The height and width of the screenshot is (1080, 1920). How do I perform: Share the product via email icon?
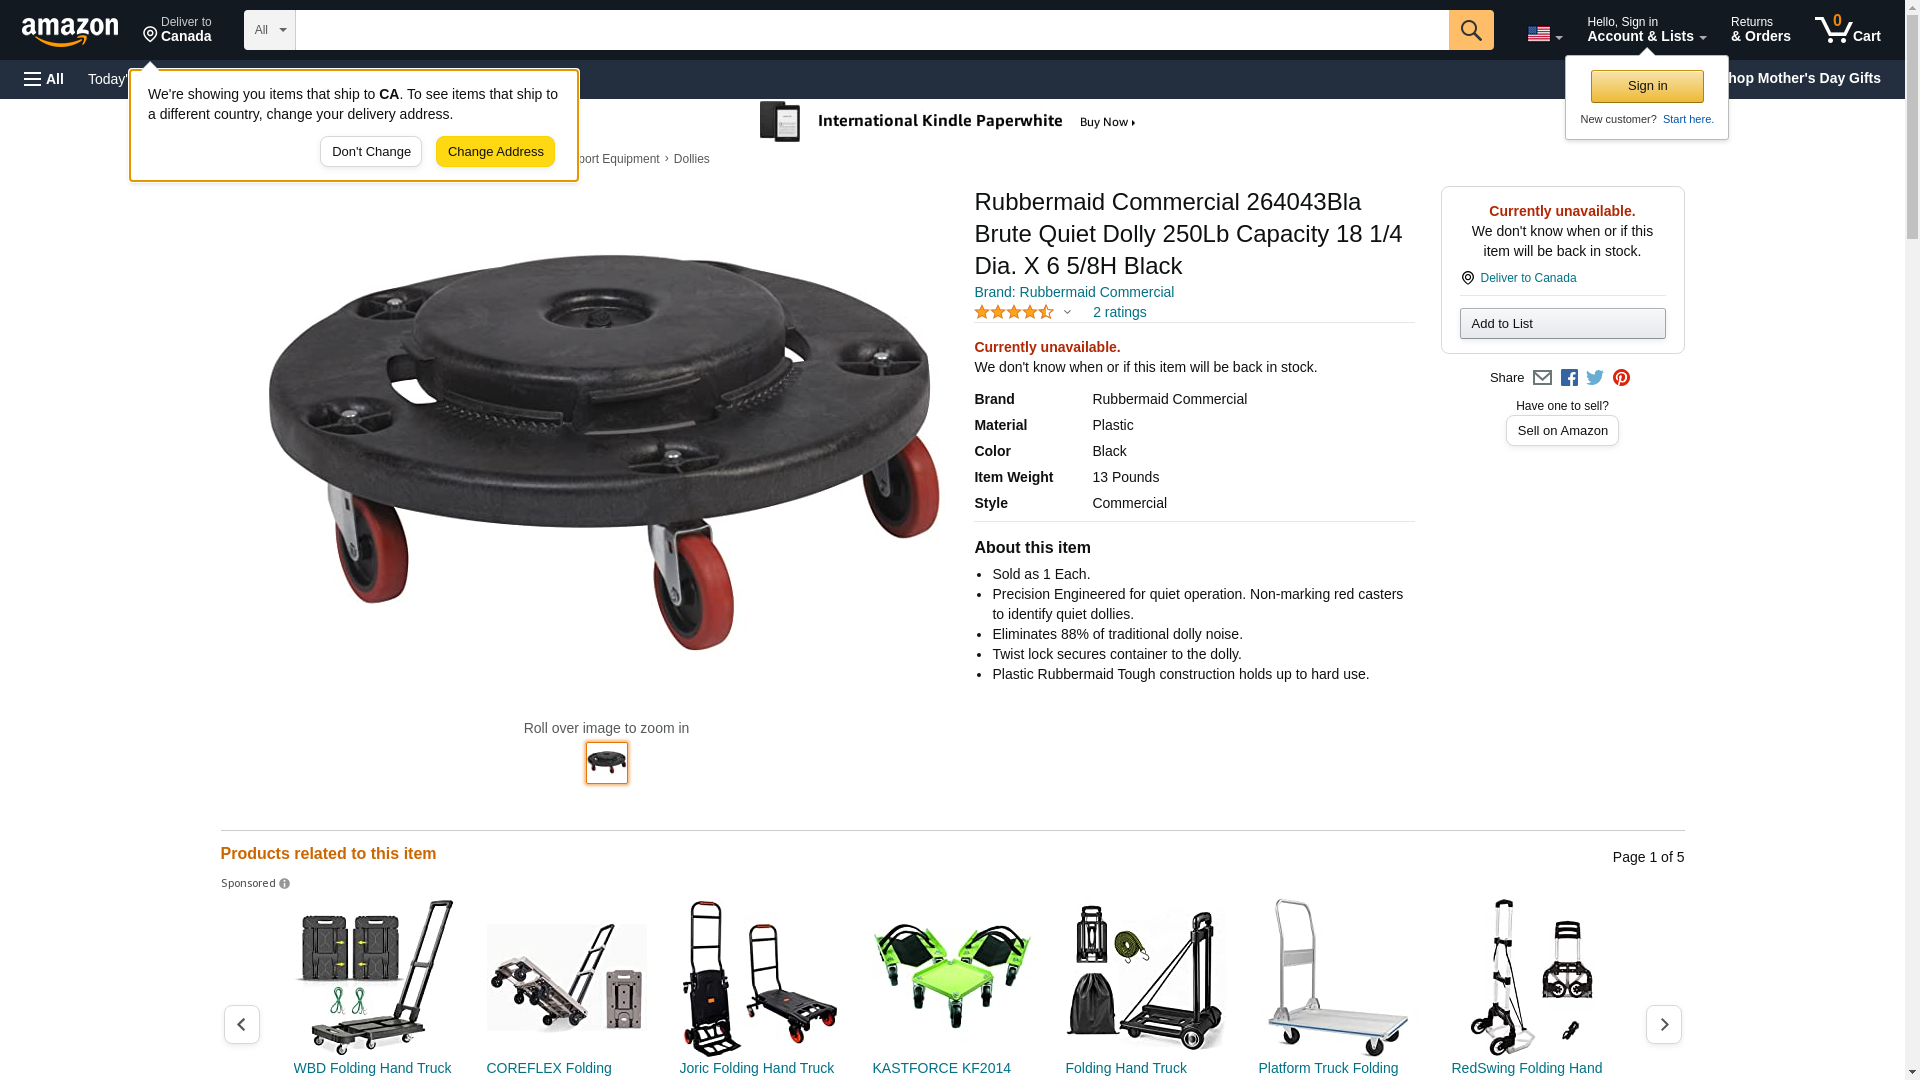tap(1542, 378)
